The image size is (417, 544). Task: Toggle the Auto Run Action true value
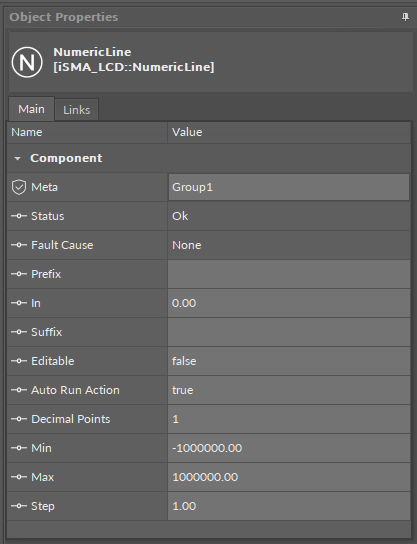289,390
